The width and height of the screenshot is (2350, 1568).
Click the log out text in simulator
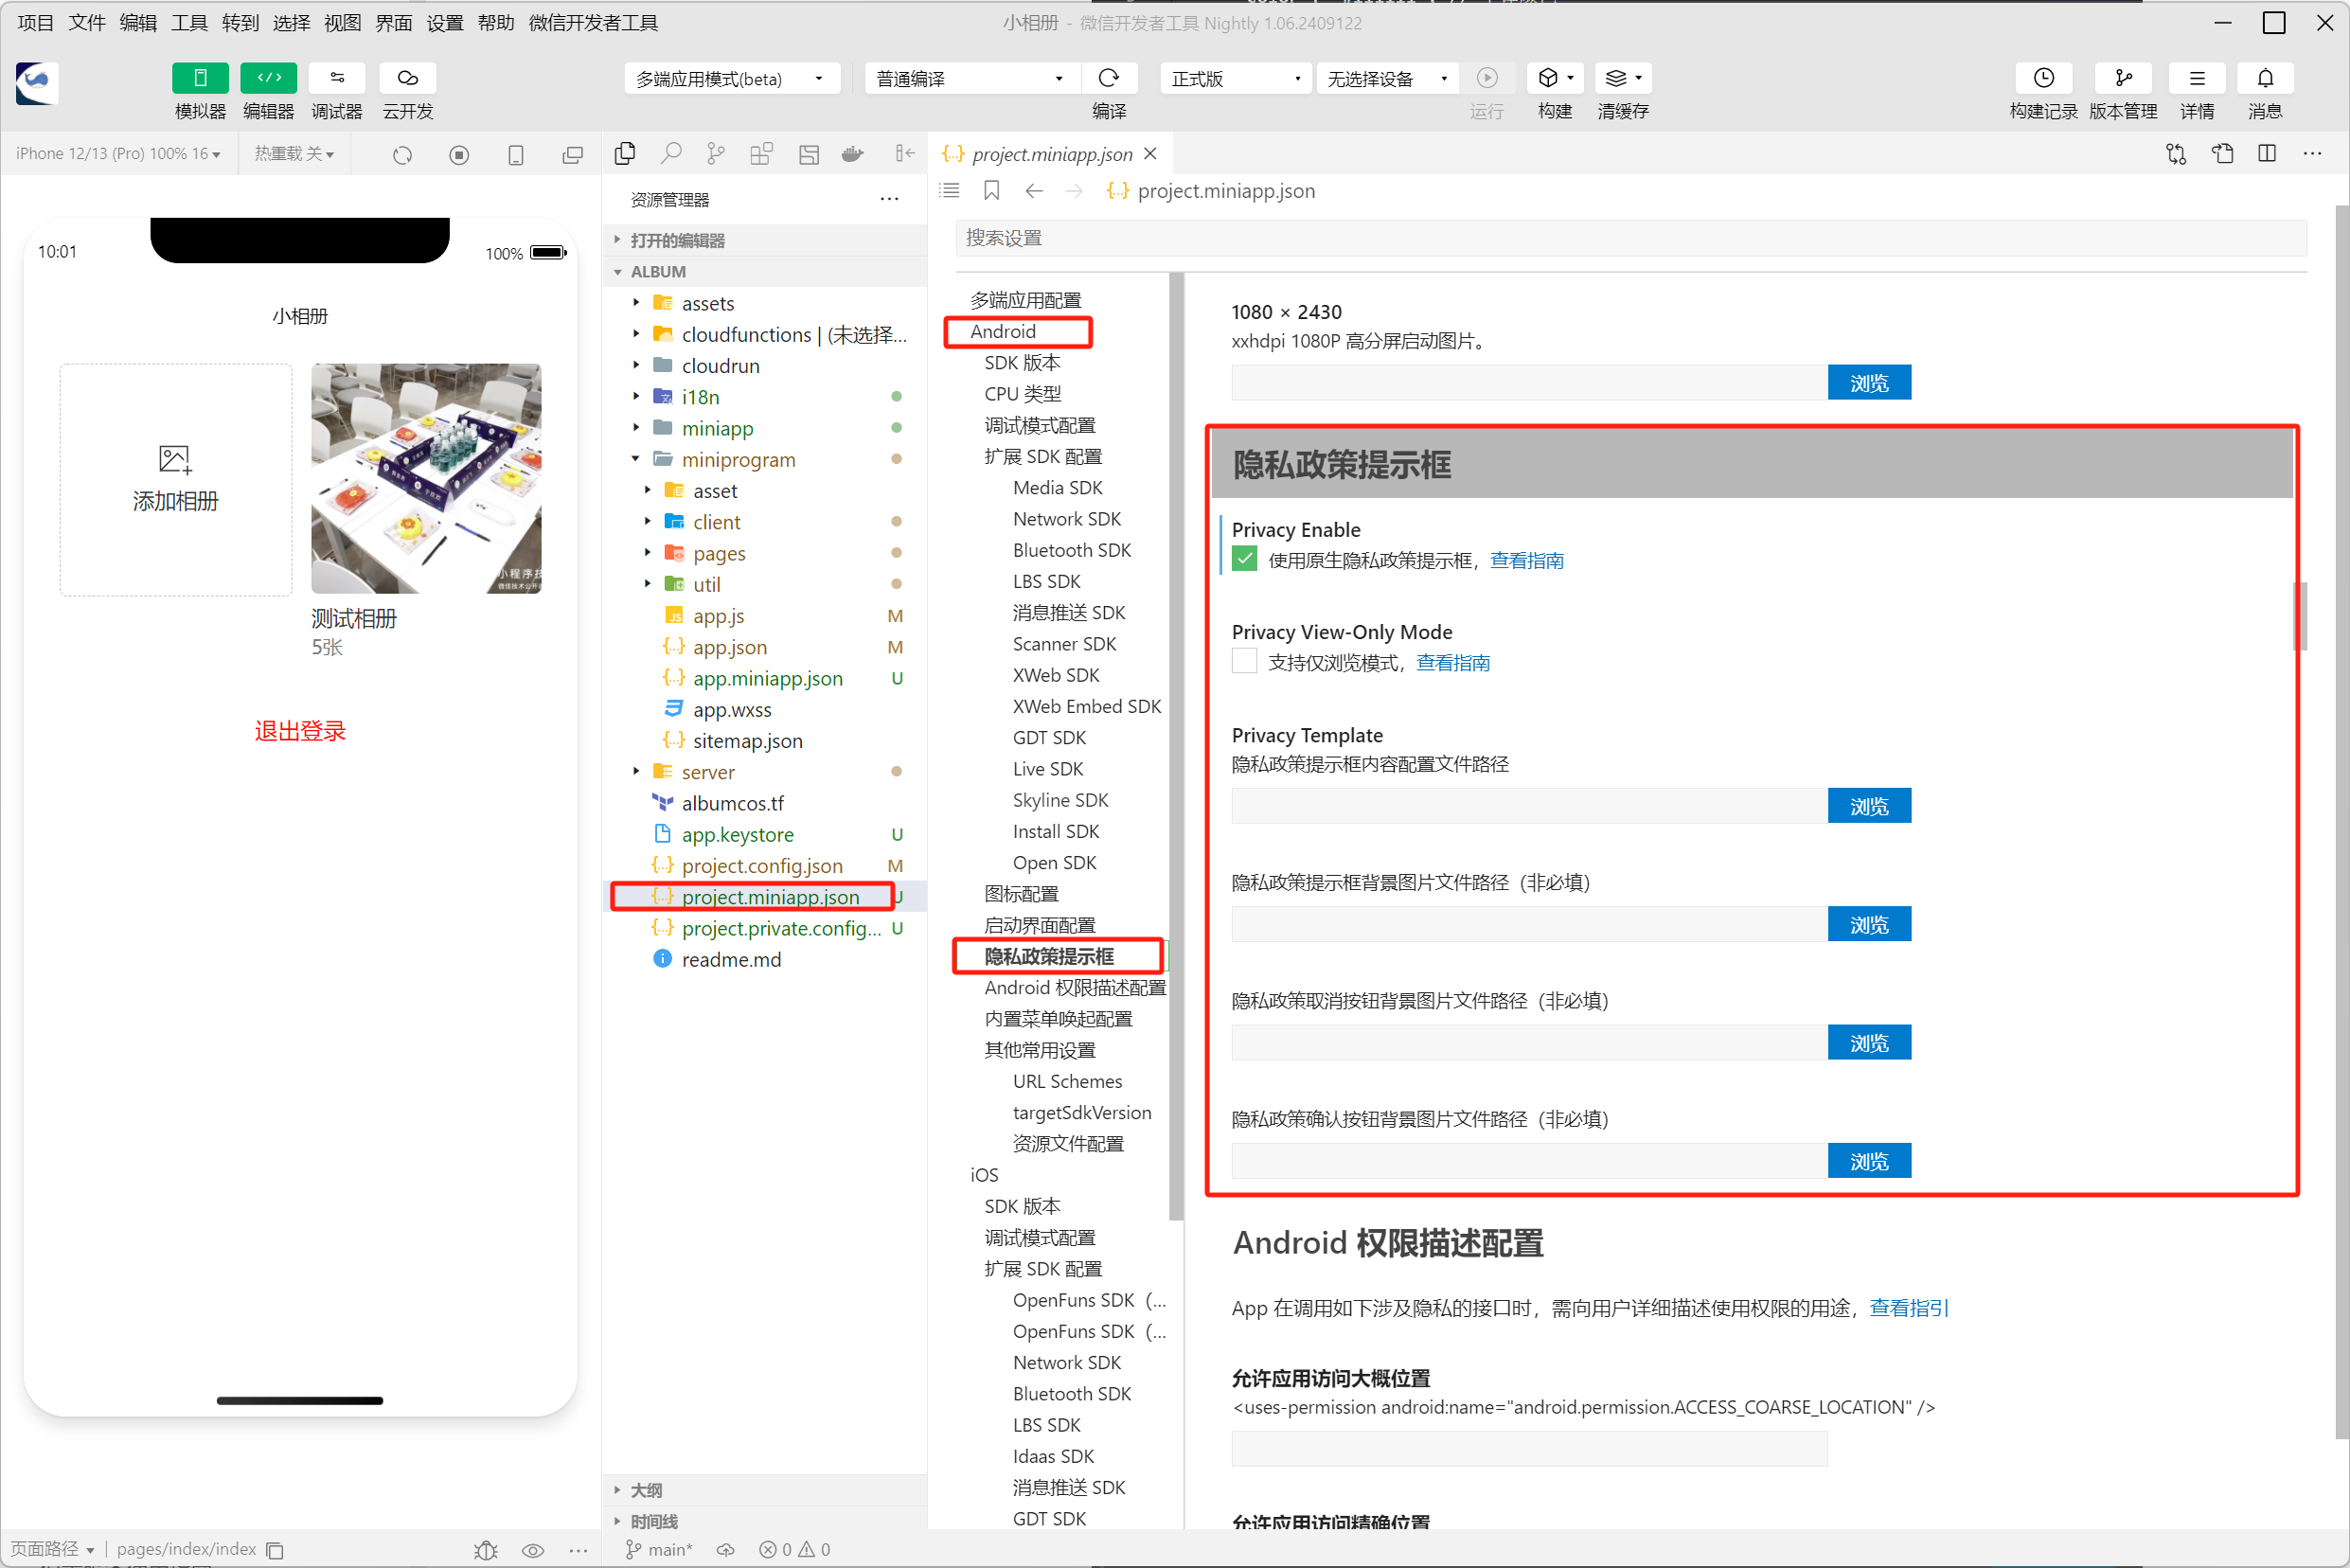pos(300,731)
